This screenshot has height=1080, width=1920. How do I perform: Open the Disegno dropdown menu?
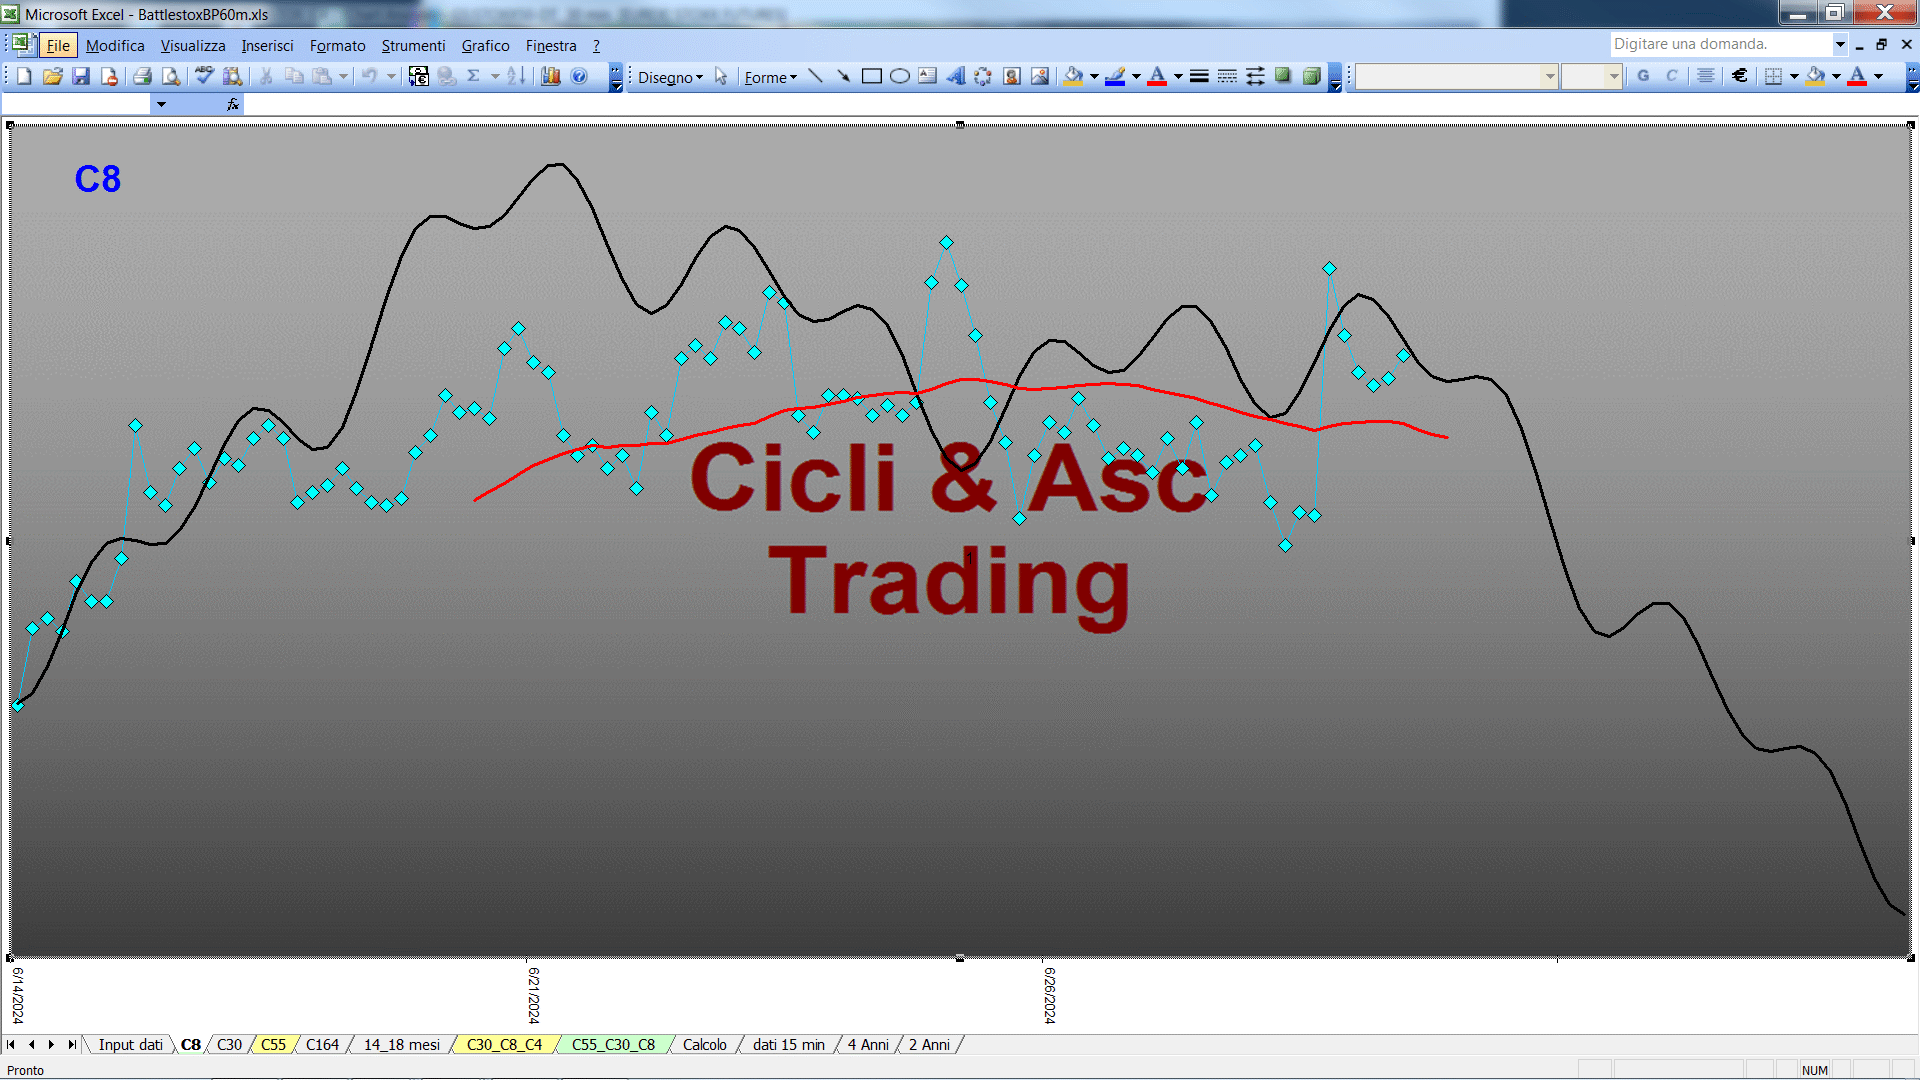[670, 77]
